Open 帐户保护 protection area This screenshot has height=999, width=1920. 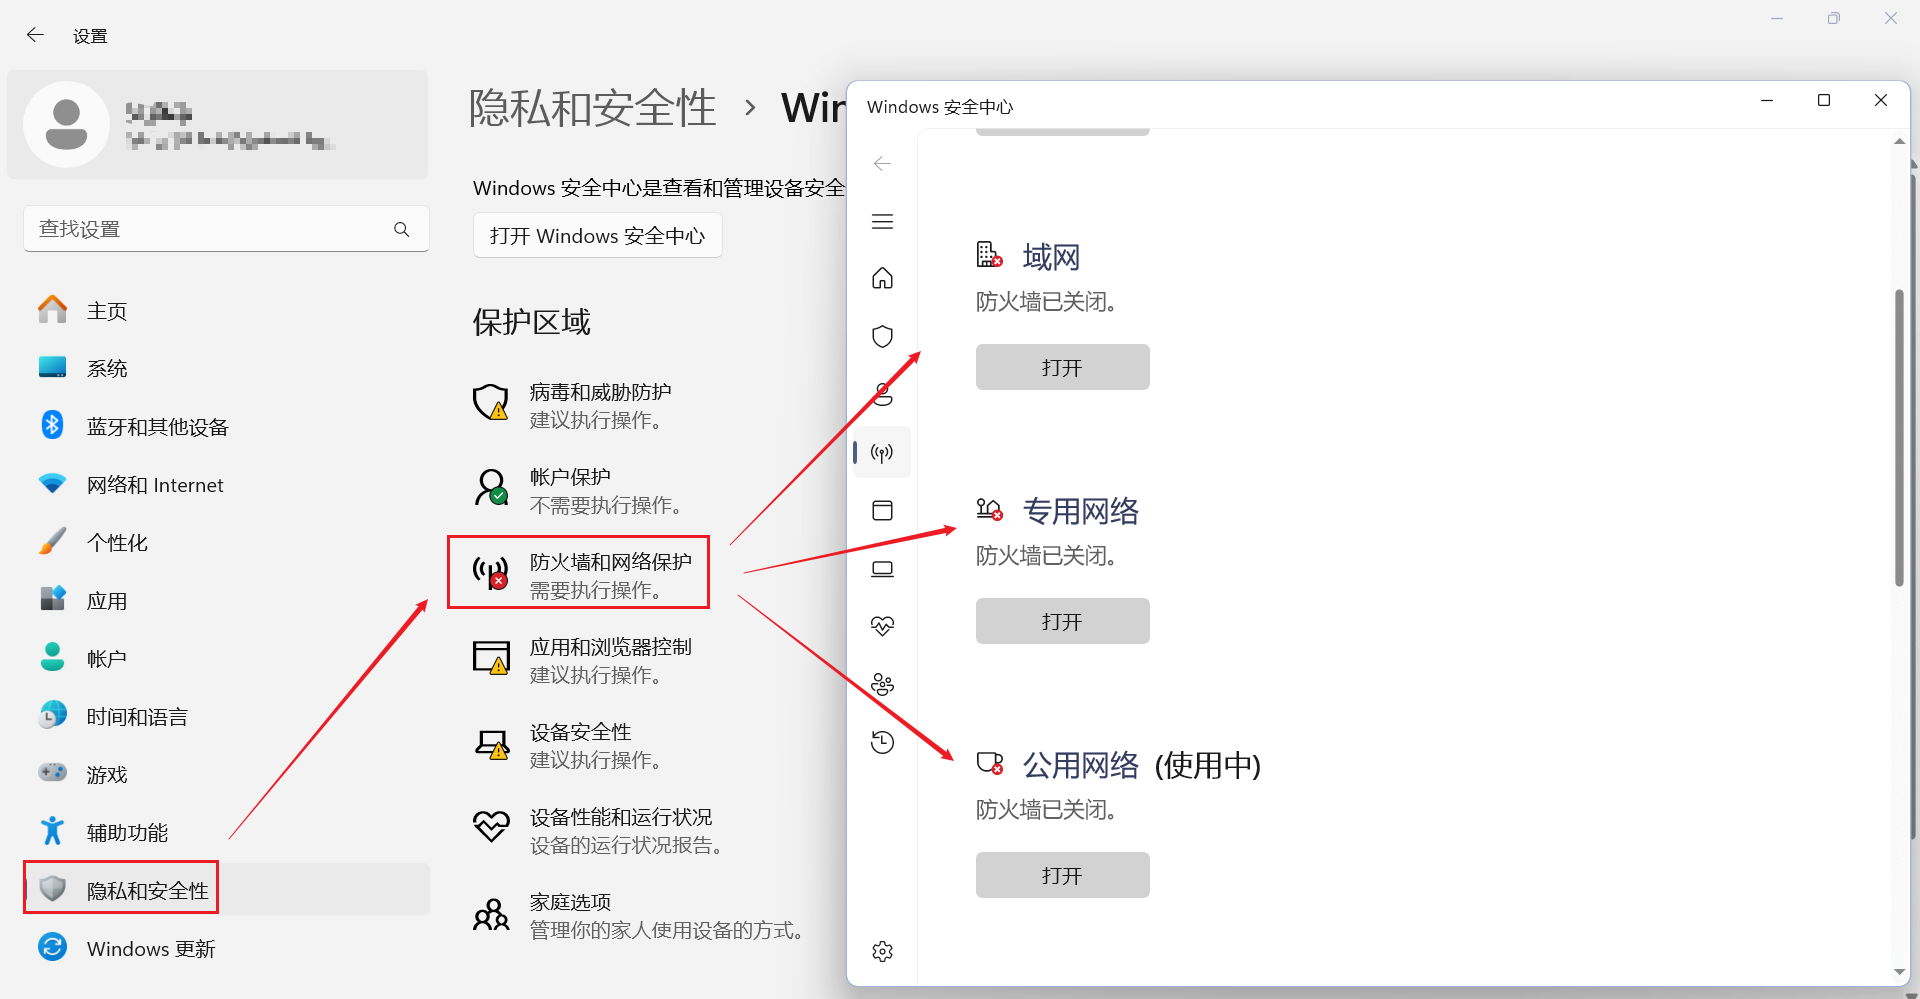[580, 489]
